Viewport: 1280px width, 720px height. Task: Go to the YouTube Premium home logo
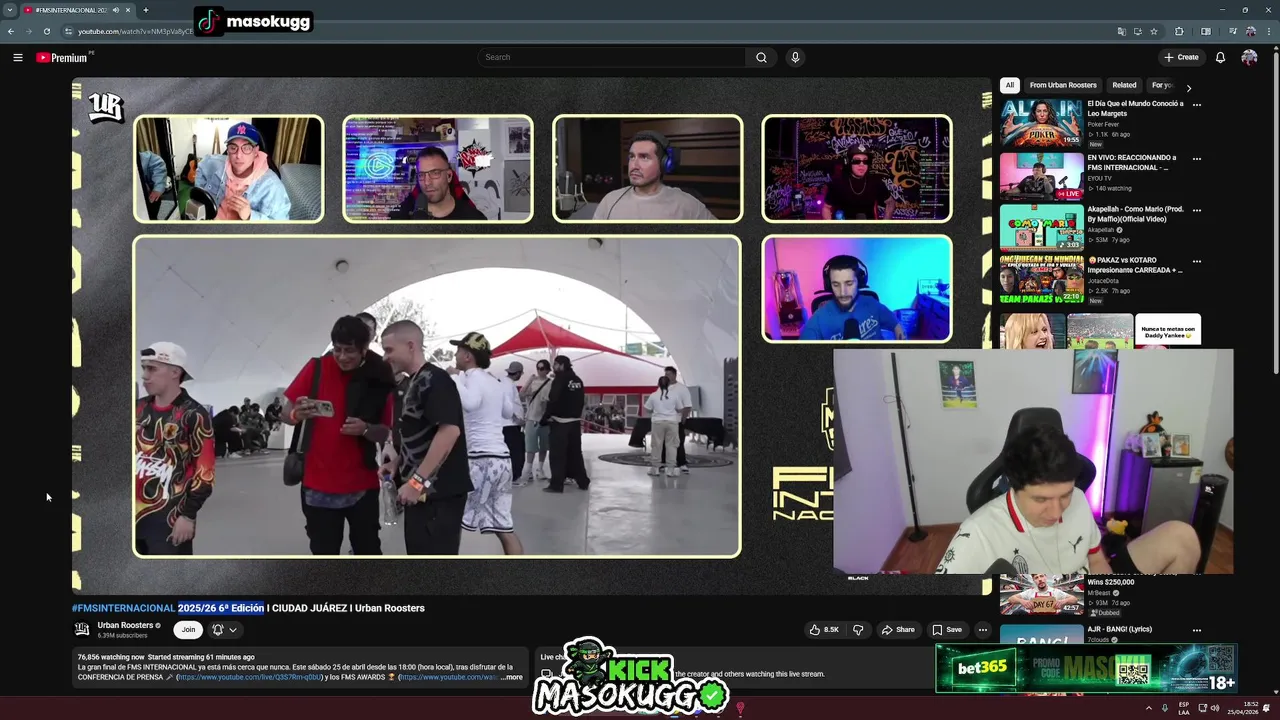[x=62, y=58]
